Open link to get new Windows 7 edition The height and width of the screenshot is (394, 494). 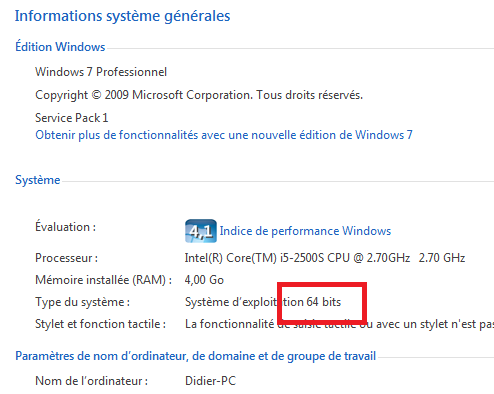coord(224,135)
